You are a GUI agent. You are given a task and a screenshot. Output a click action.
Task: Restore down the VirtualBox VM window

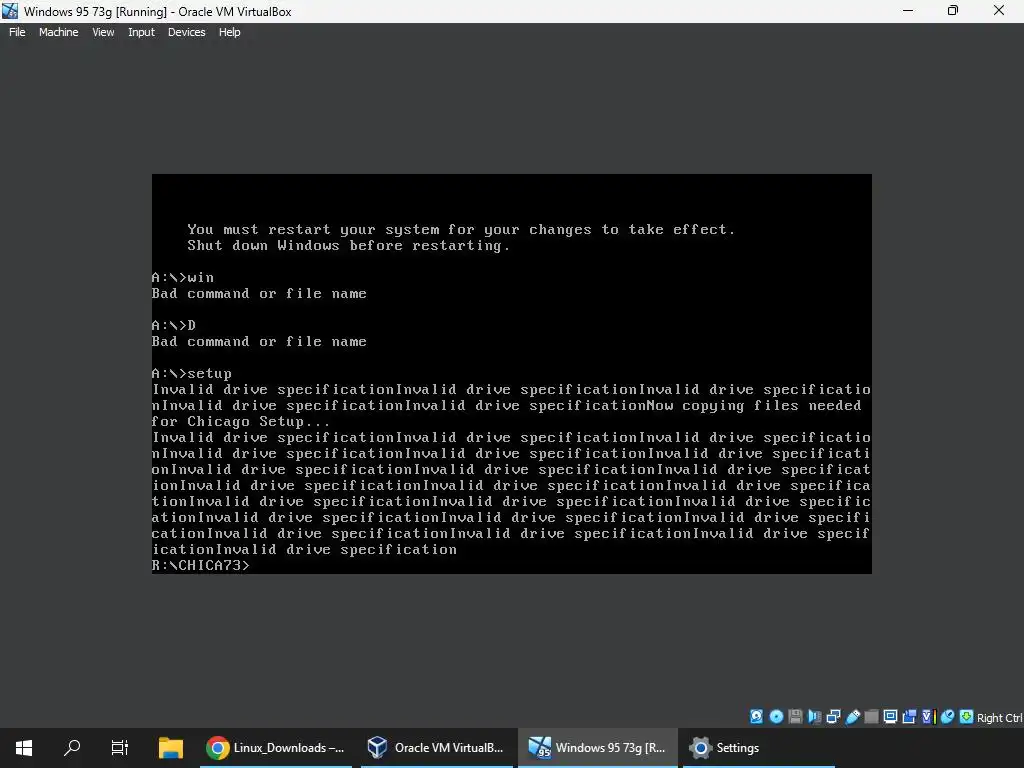click(x=953, y=11)
